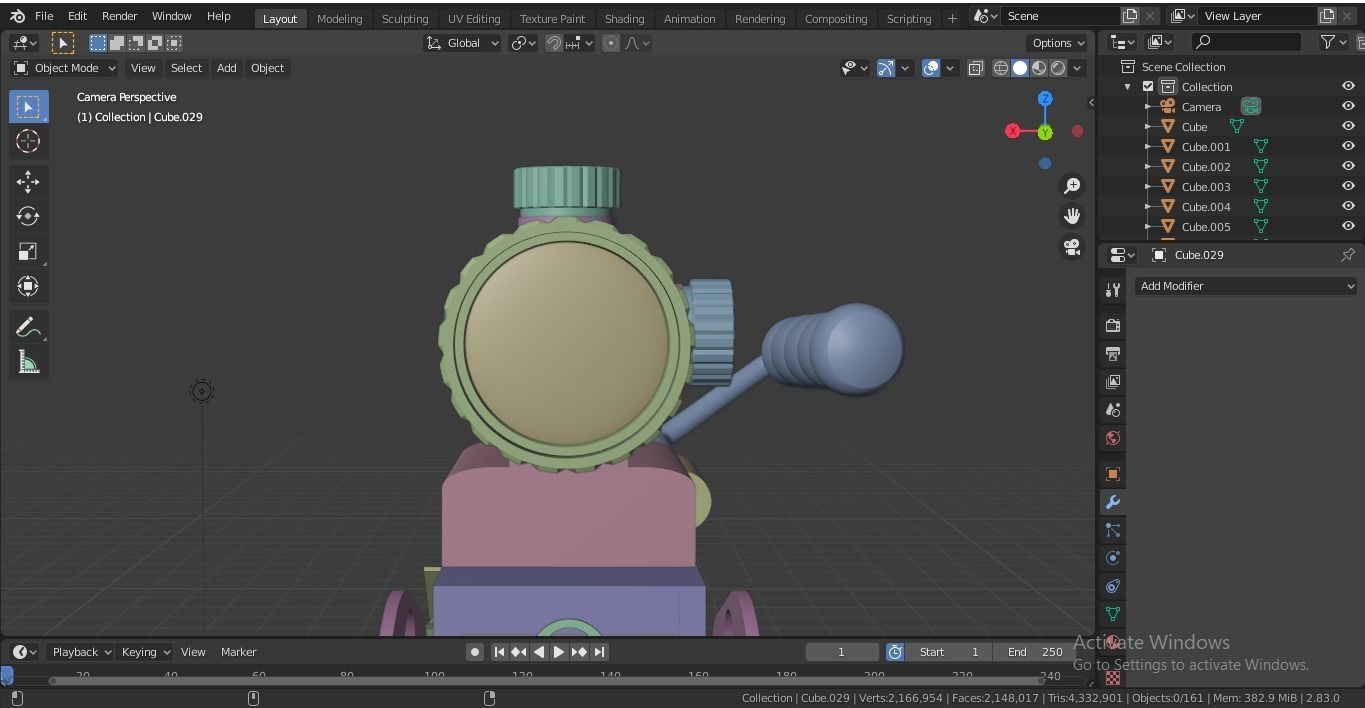Open the Scene properties tab

pyautogui.click(x=1113, y=409)
